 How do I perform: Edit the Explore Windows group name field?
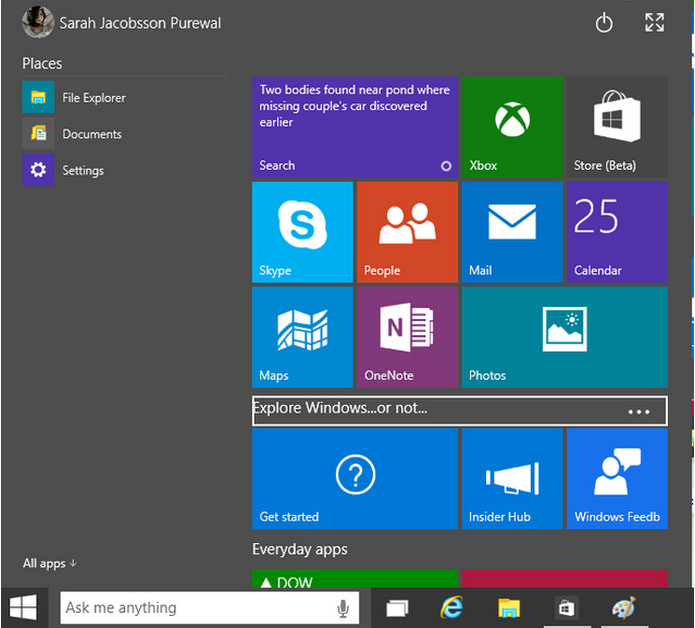coord(460,411)
